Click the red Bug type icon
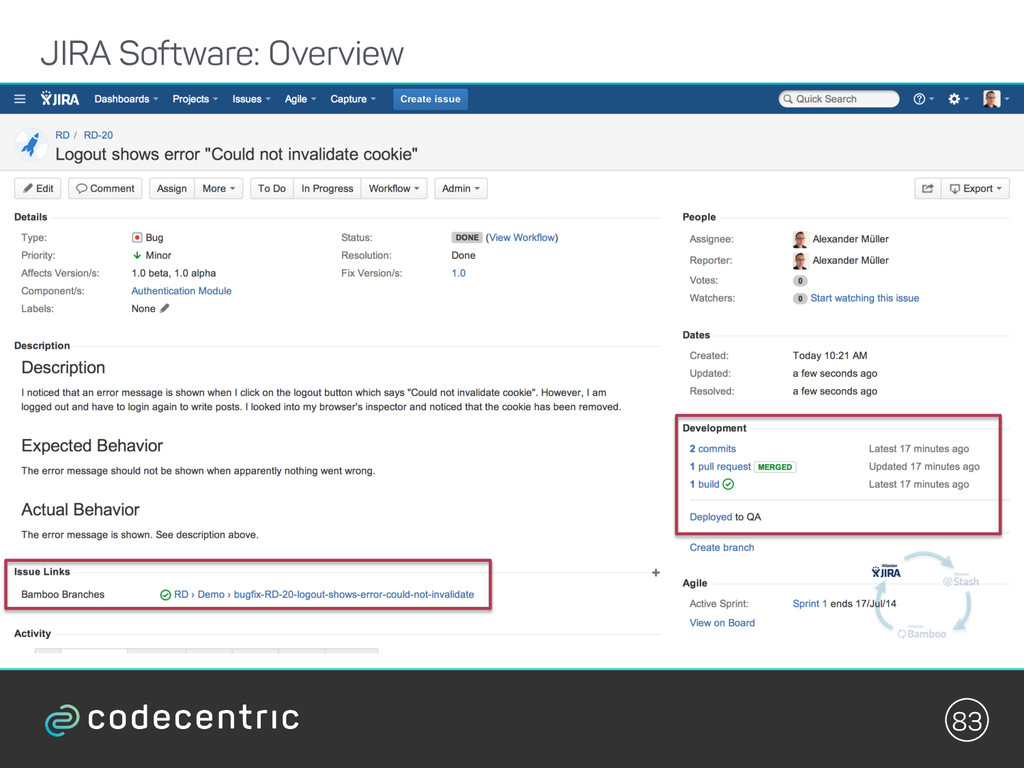Screen dimensions: 1024x768 click(136, 238)
